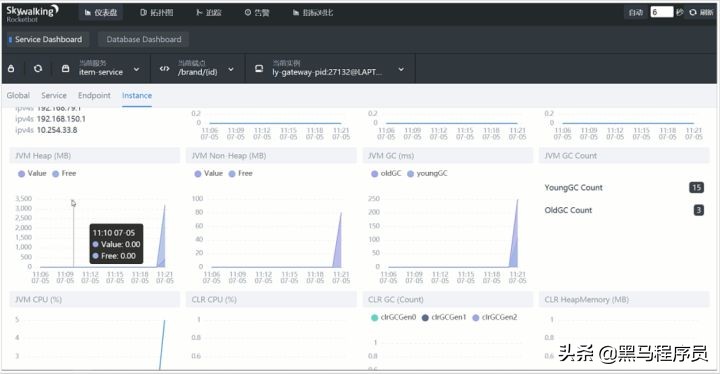720x374 pixels.
Task: Click the CLR GC (Count) panel title
Action: (x=396, y=300)
